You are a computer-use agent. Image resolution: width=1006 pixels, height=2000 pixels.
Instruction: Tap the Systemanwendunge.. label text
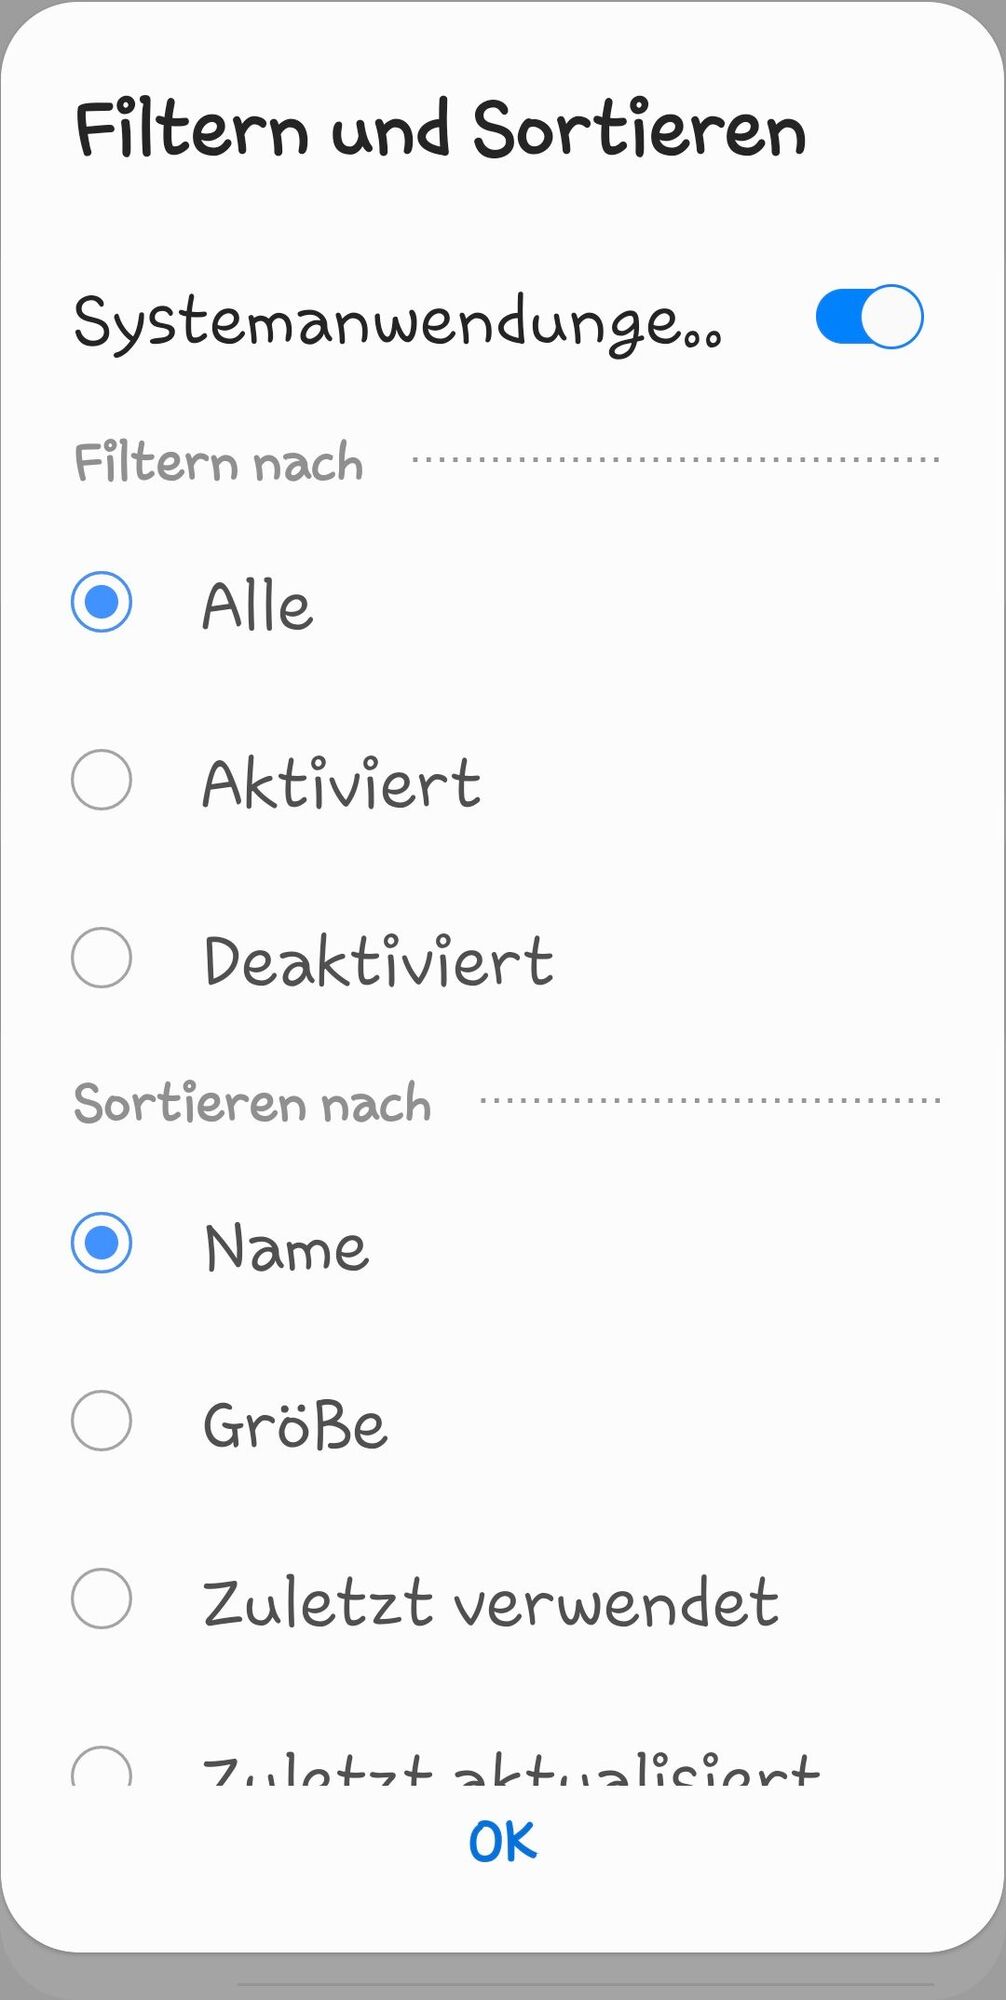click(x=397, y=324)
